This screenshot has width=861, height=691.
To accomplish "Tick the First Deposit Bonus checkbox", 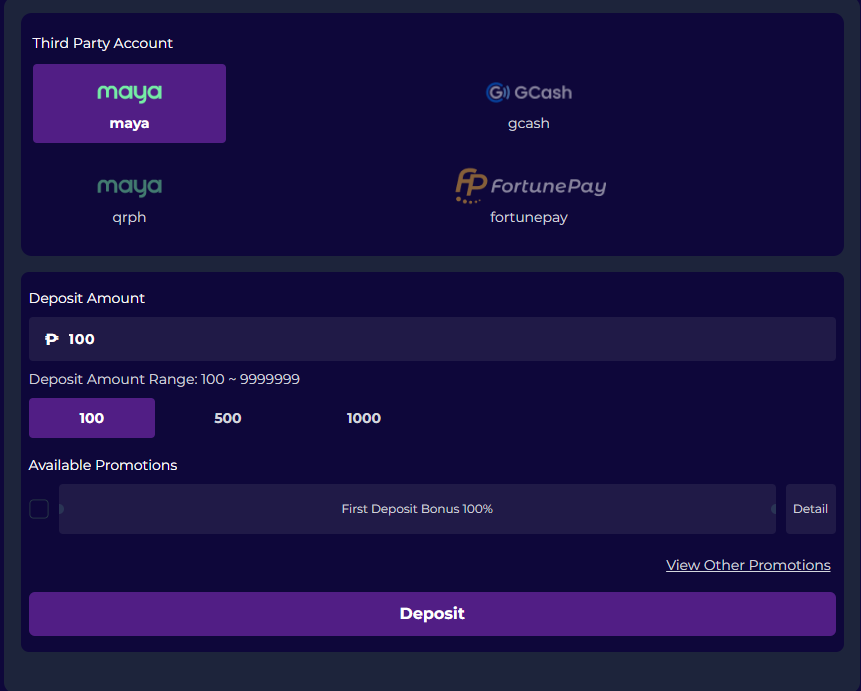I will (x=39, y=509).
